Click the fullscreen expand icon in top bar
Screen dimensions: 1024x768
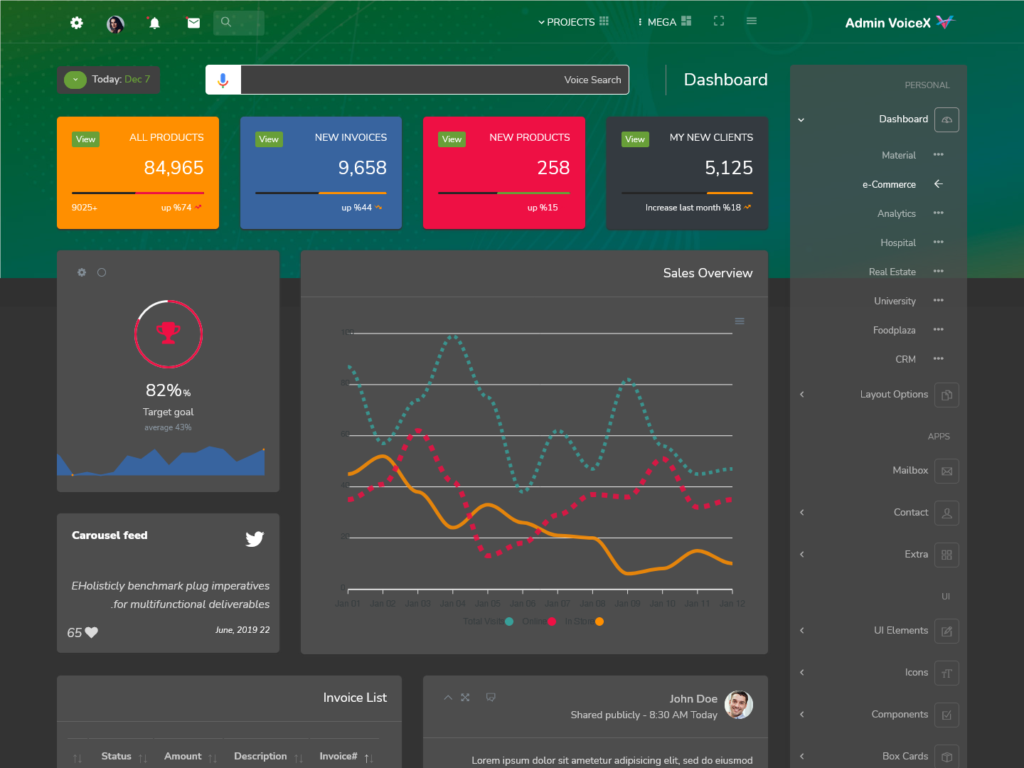pyautogui.click(x=718, y=19)
